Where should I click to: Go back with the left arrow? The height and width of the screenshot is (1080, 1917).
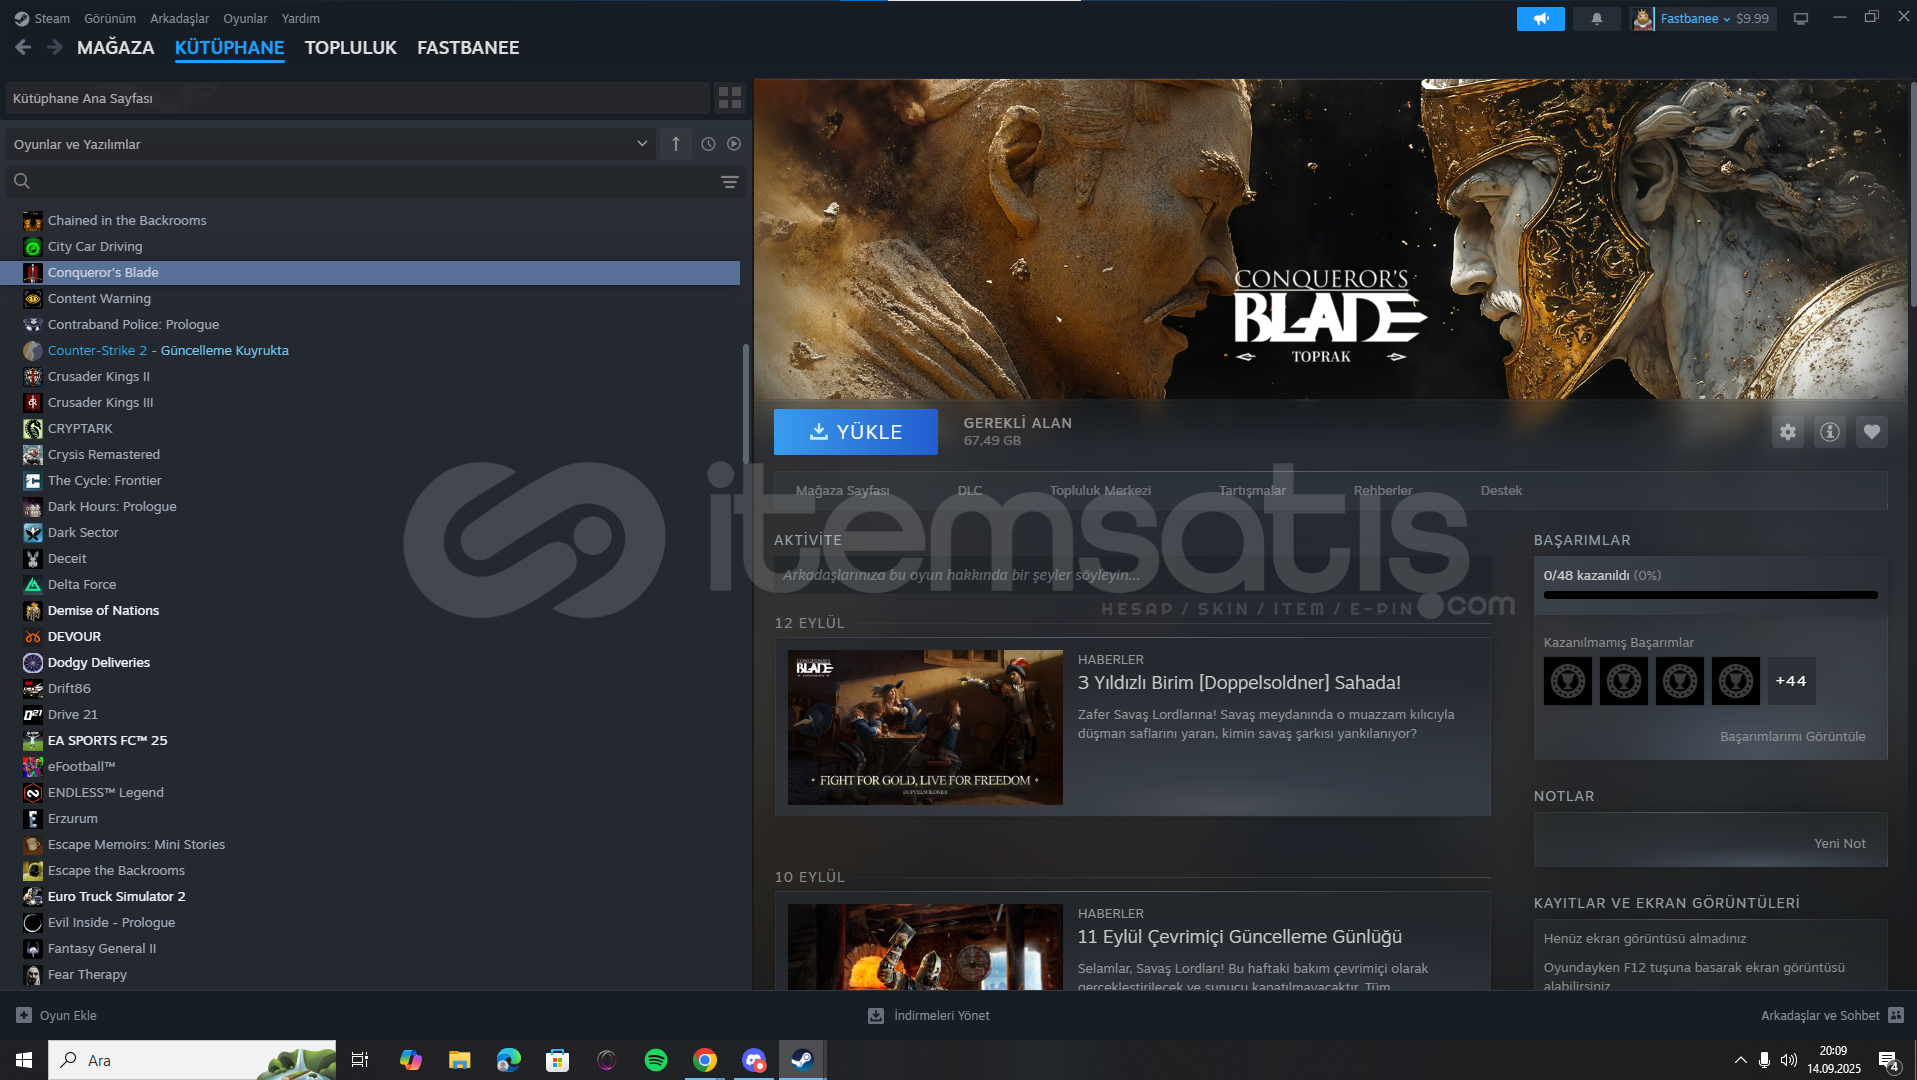[23, 47]
